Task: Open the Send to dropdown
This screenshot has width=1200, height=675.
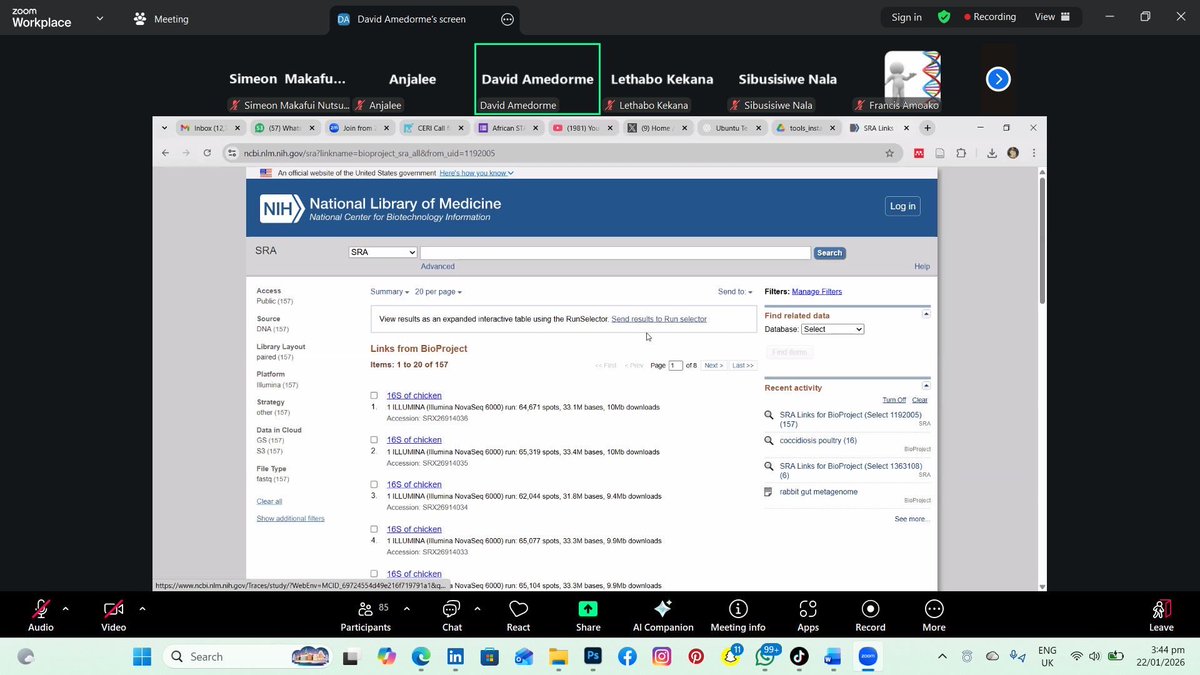Action: point(735,292)
